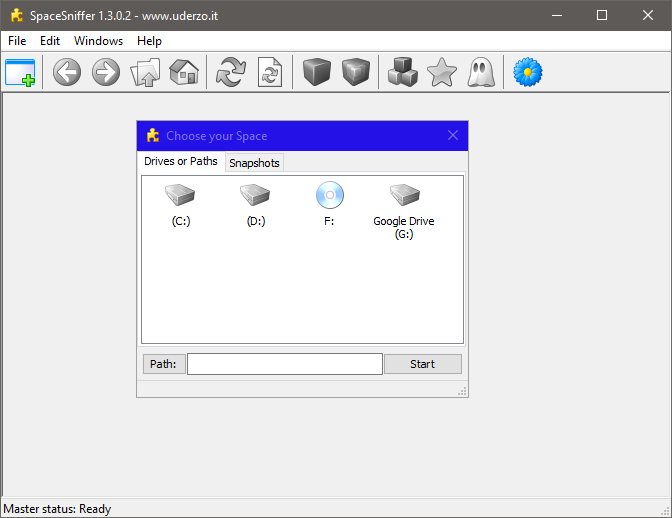Click the New View toolbar icon
672x518 pixels.
coord(20,72)
